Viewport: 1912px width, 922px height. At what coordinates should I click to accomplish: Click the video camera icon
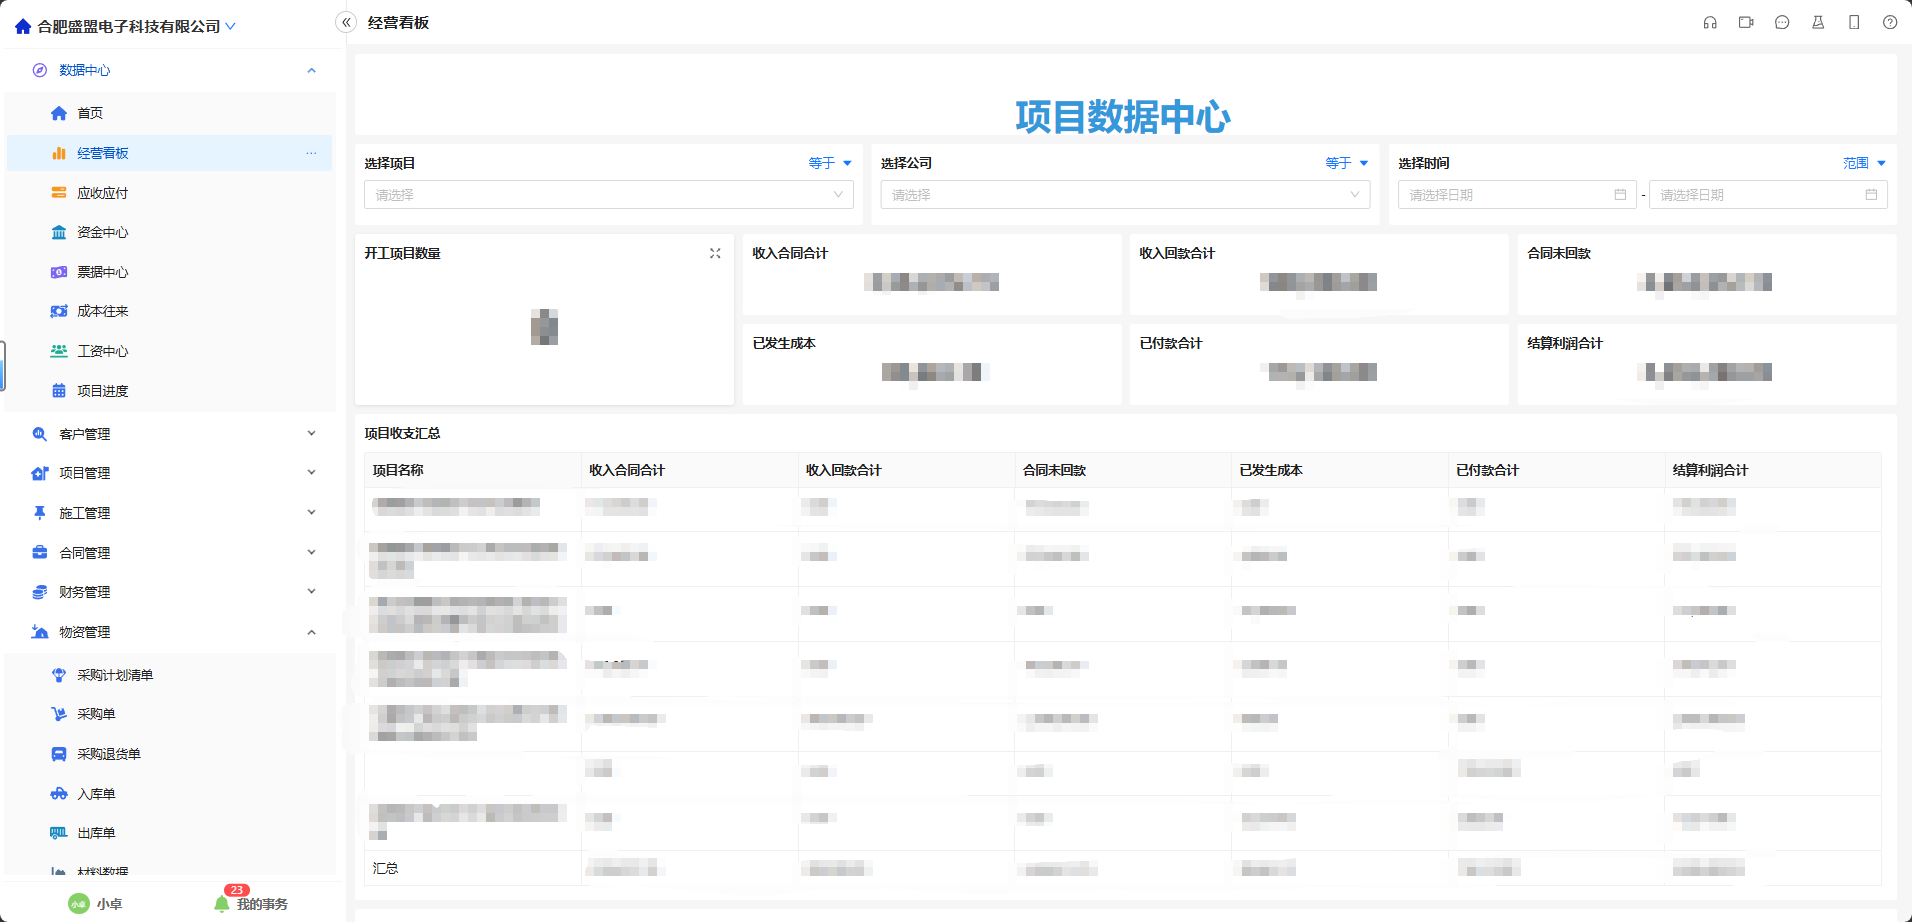1746,23
